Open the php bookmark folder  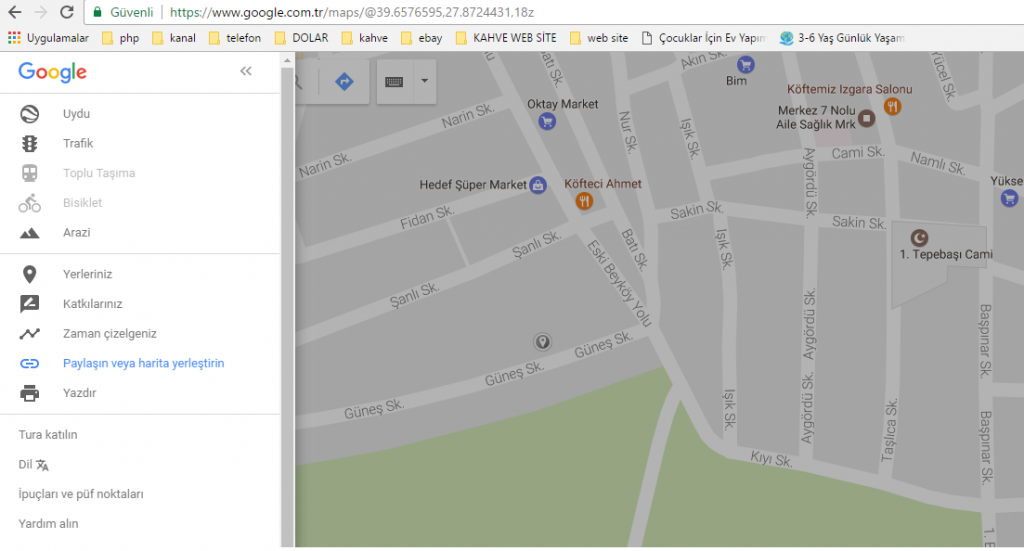pos(121,38)
